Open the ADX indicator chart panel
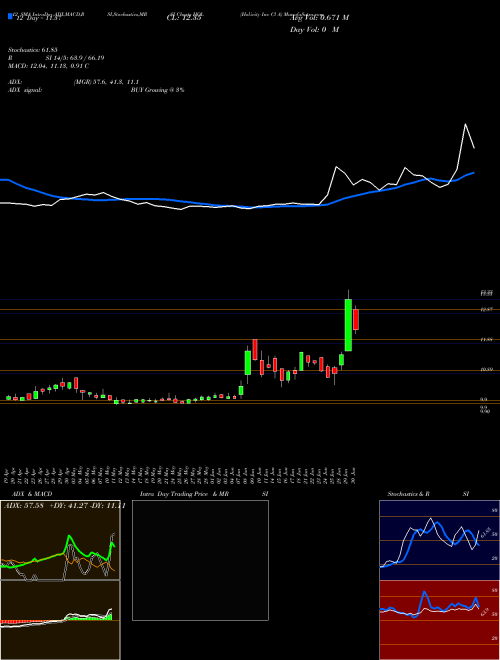 point(60,540)
